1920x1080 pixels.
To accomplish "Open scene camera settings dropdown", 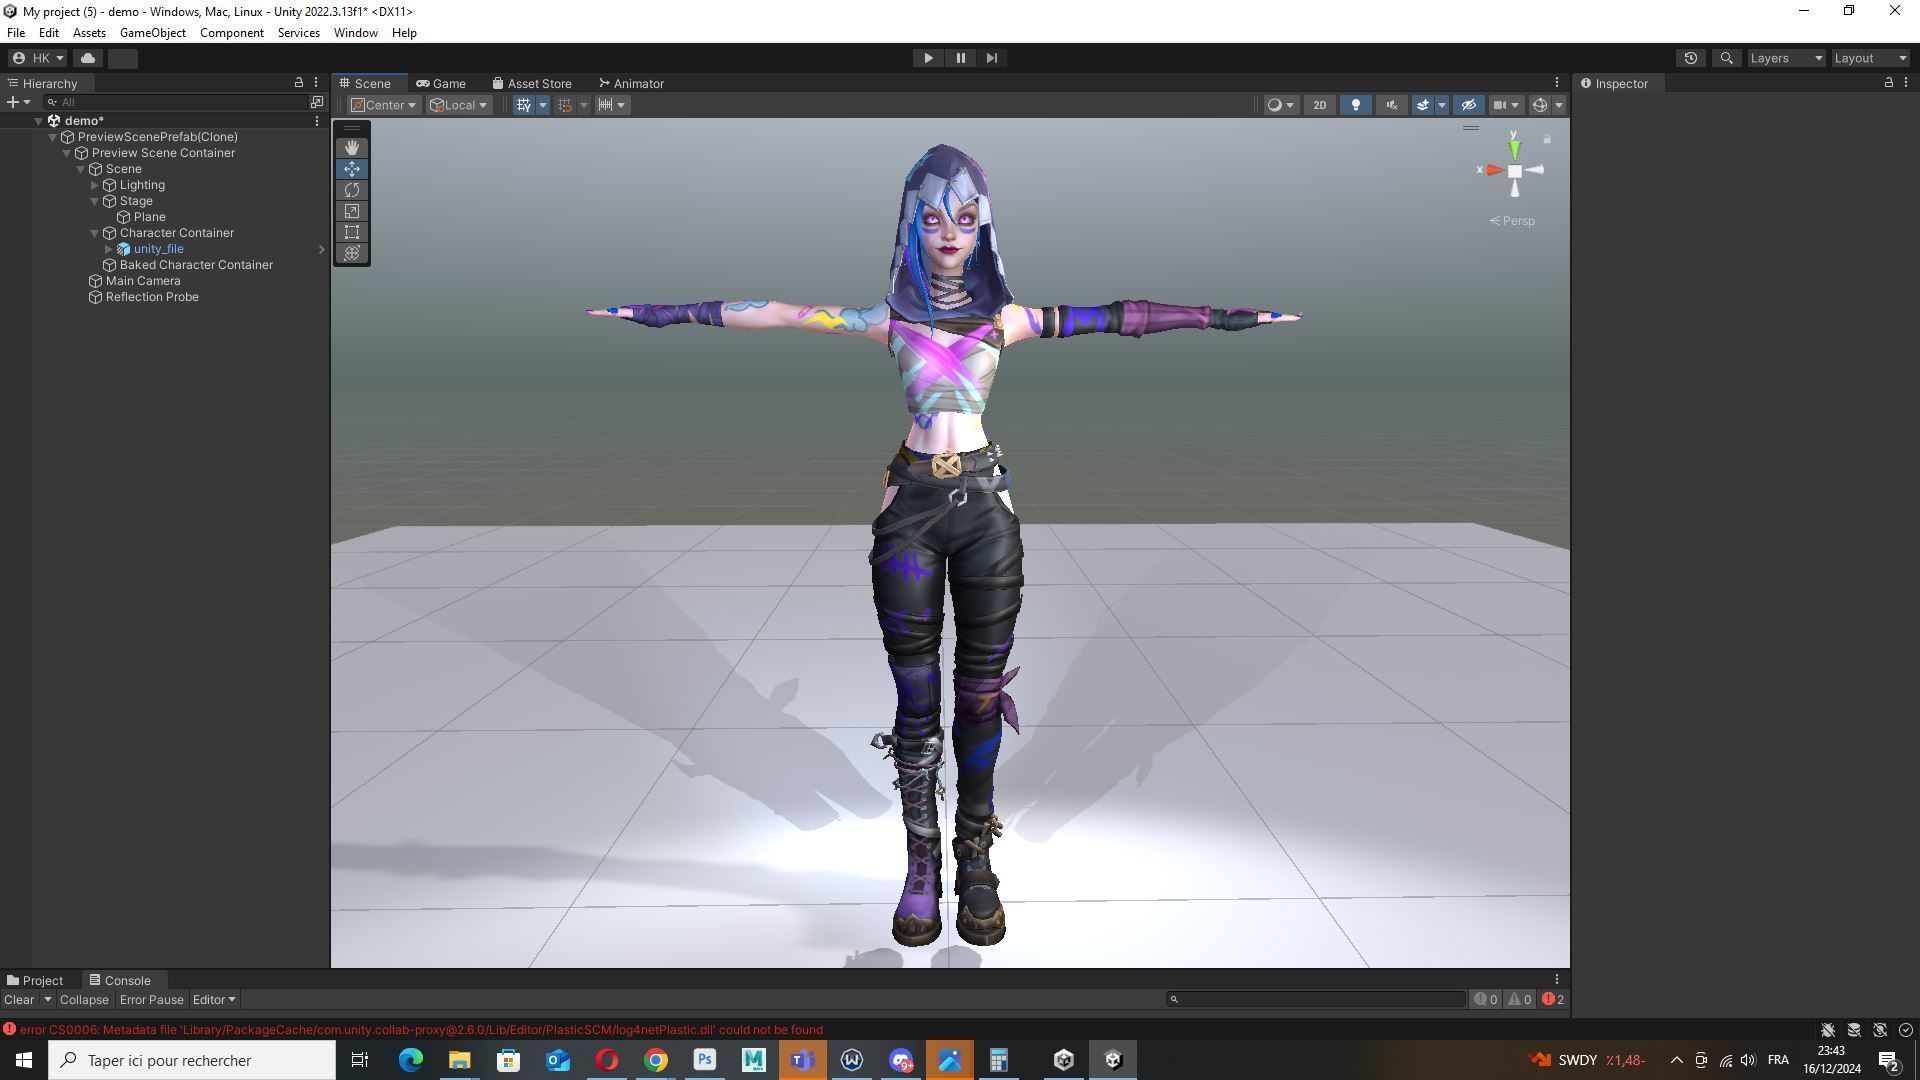I will pyautogui.click(x=1506, y=105).
